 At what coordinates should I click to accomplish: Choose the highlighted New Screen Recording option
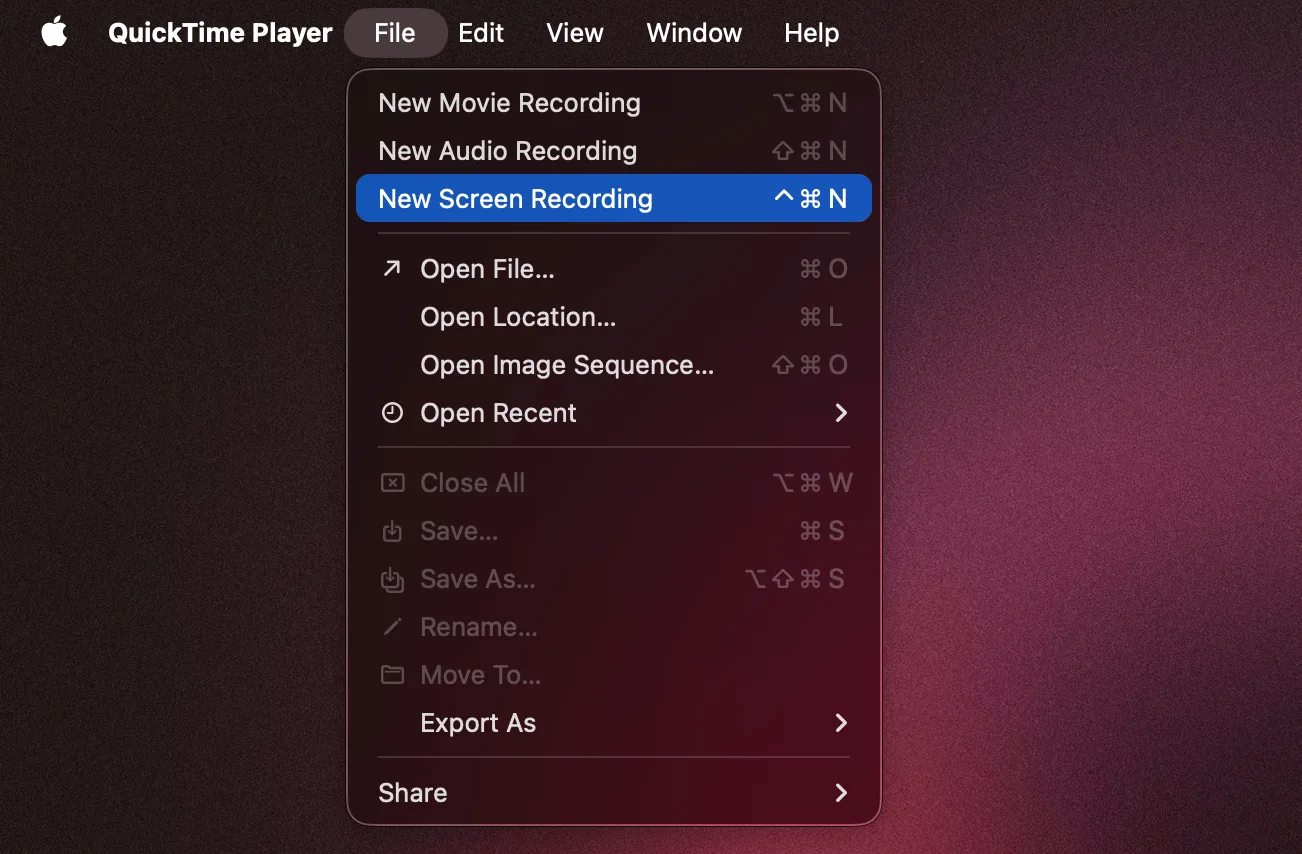514,198
